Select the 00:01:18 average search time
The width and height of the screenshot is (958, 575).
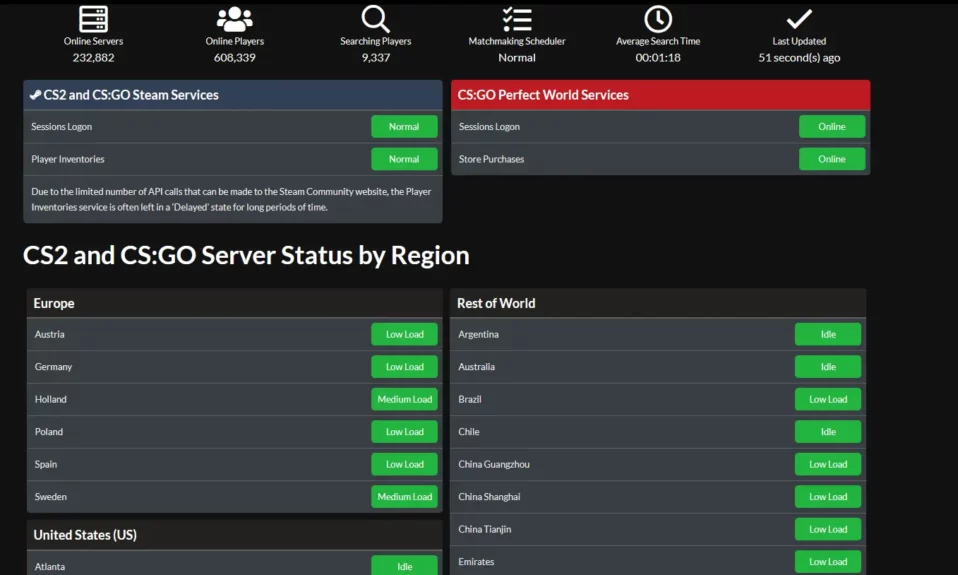click(658, 57)
